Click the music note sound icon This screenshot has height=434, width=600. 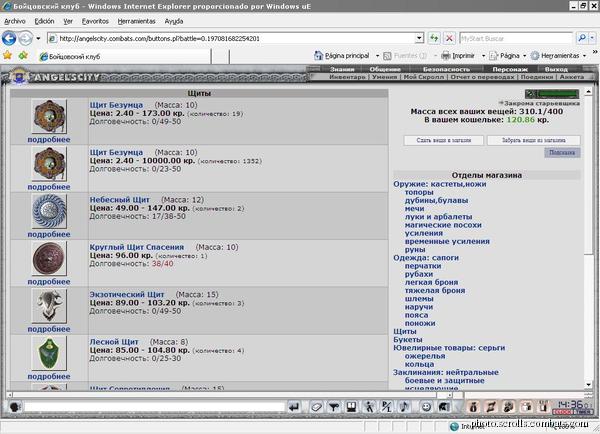[405, 407]
